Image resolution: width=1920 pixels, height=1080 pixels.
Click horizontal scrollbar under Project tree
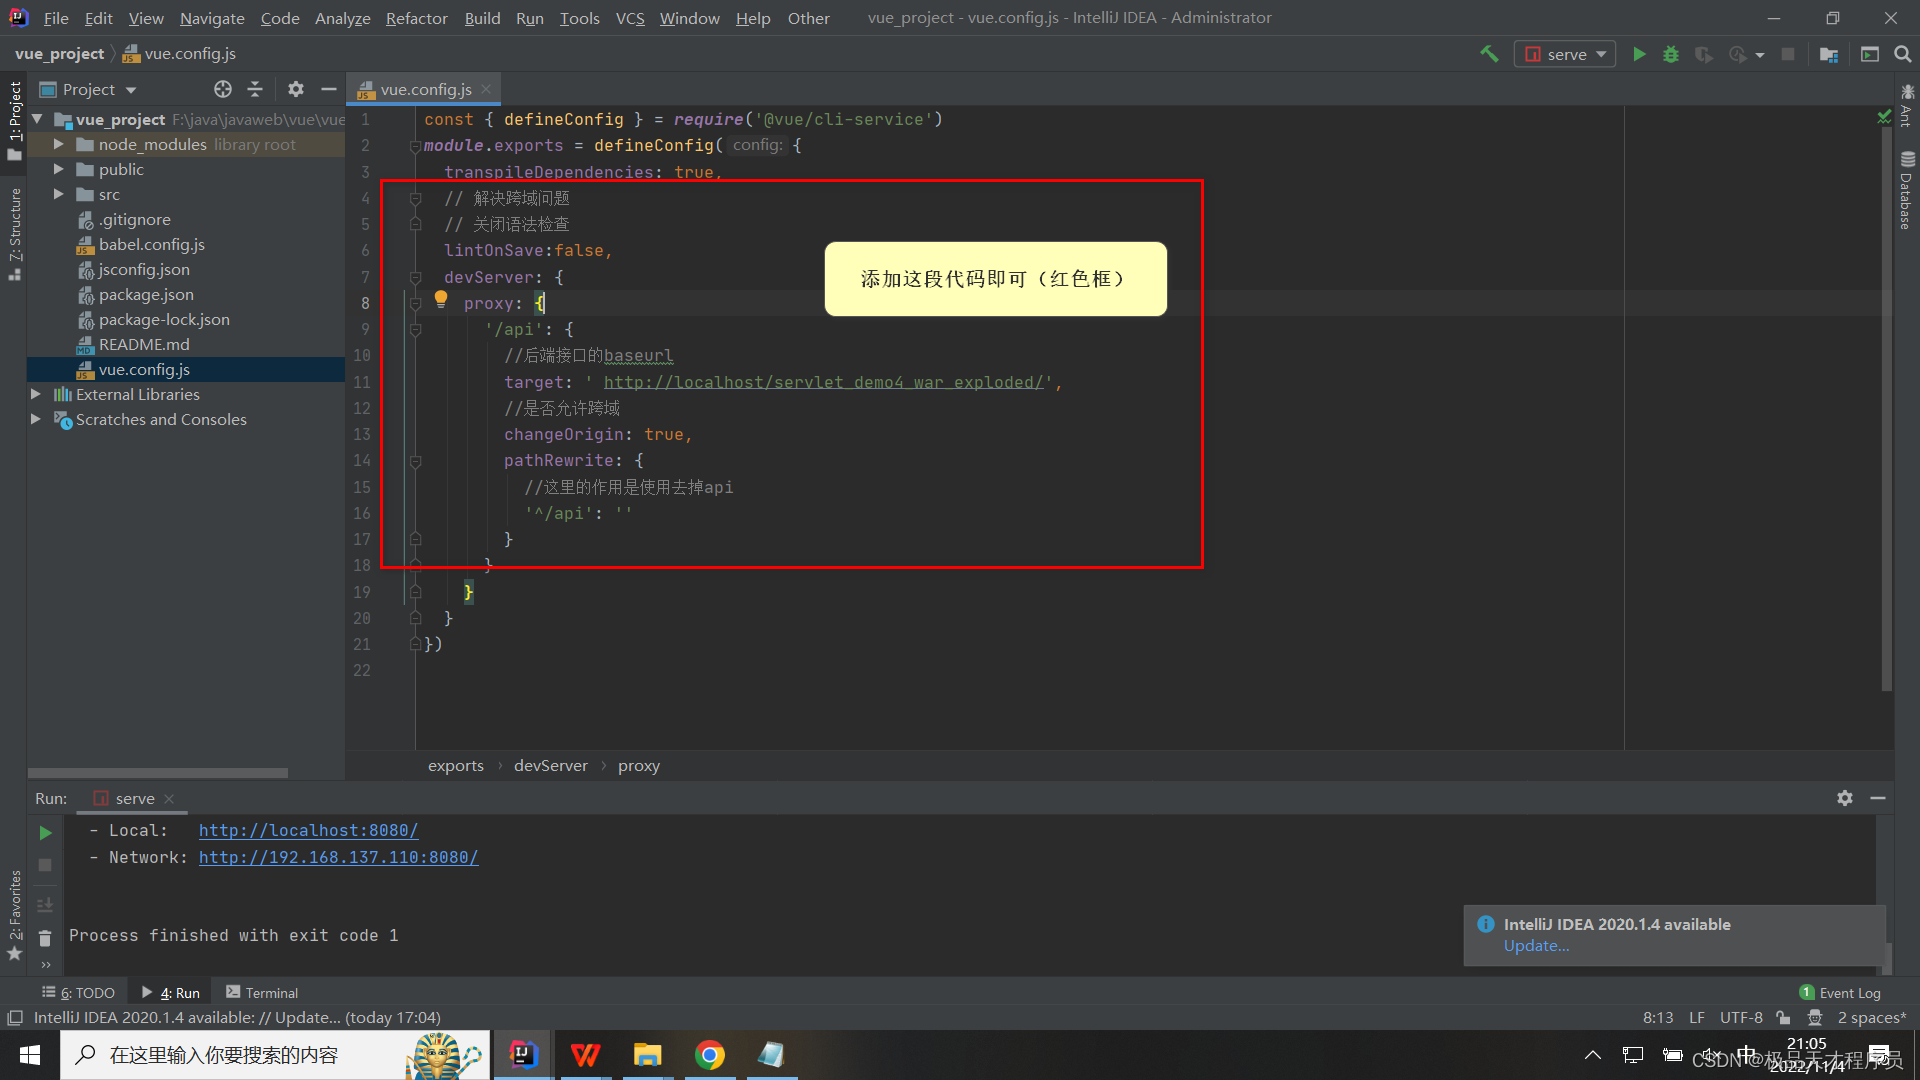(x=158, y=772)
